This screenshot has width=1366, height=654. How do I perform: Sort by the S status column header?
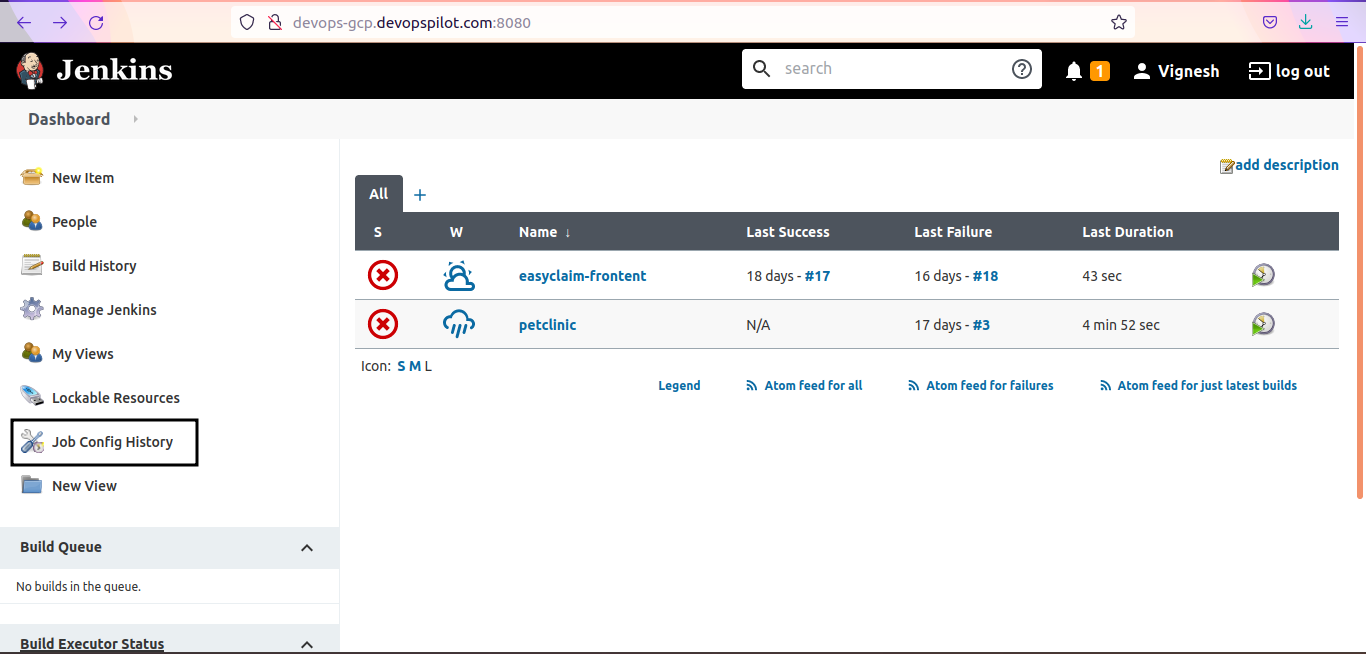tap(378, 232)
